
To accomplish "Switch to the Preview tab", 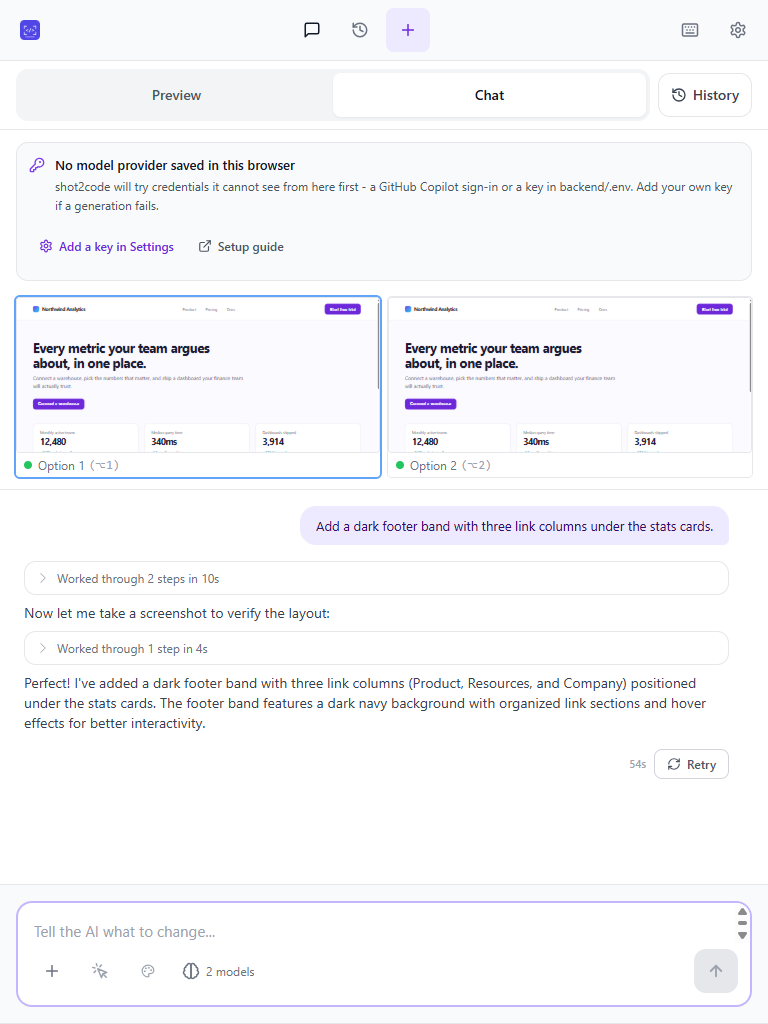I will [176, 95].
